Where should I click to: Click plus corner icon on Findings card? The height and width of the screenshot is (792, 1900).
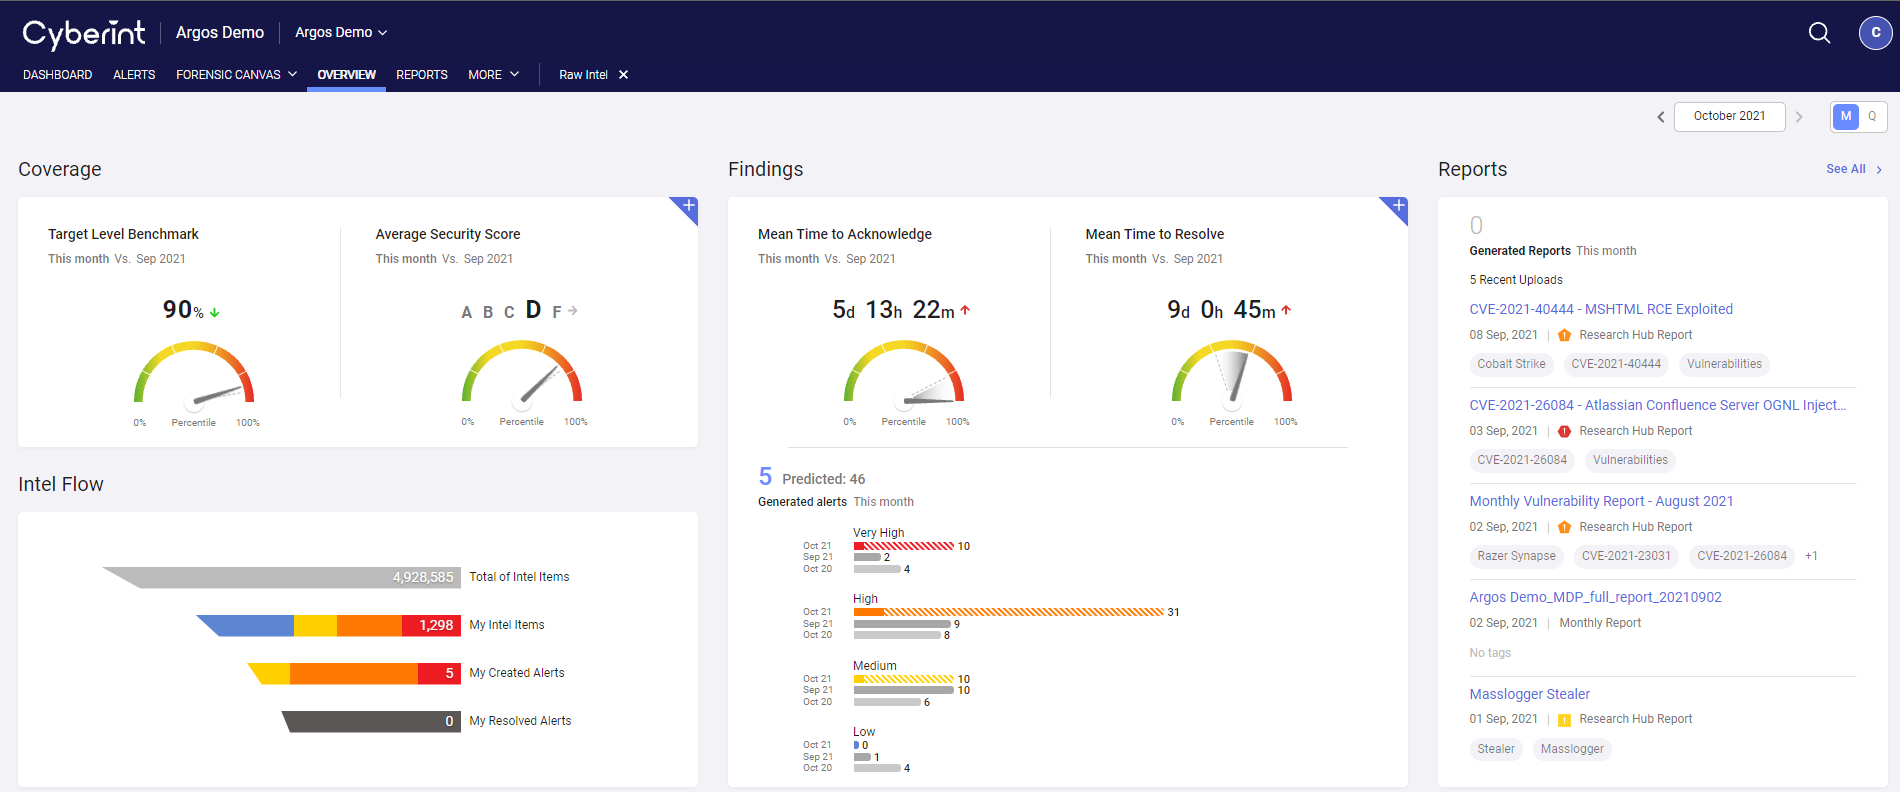1398,206
